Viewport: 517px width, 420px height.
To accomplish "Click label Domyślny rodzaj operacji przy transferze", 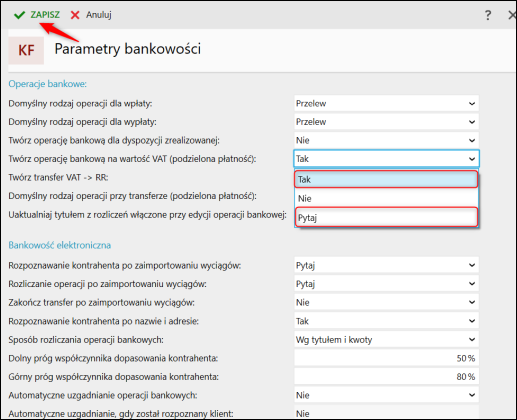I will [x=132, y=196].
